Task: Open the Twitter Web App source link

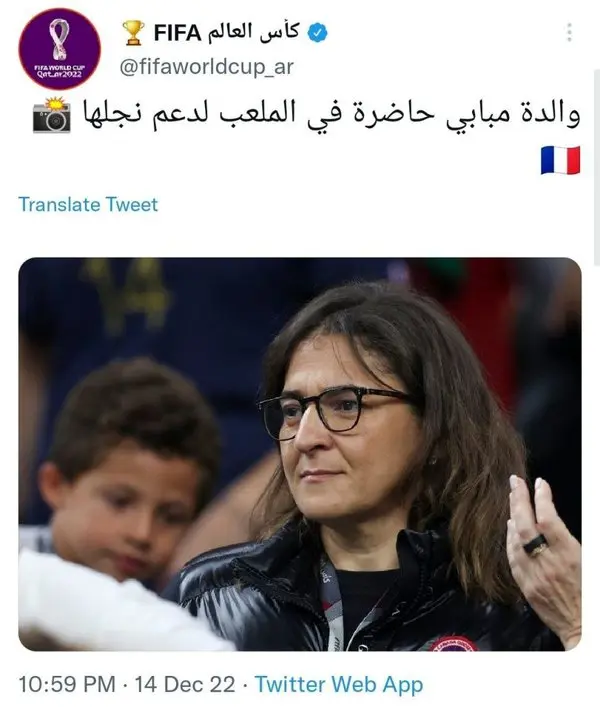Action: coord(339,684)
